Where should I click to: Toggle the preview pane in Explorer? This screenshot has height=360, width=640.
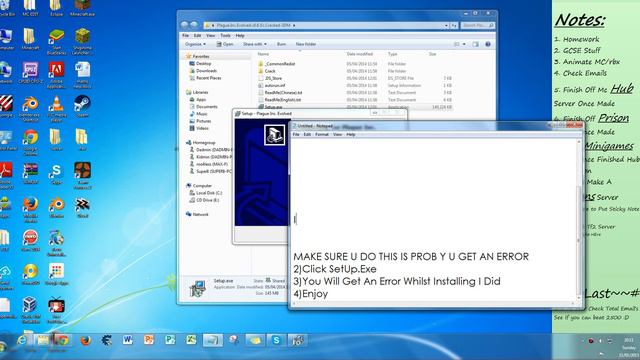pyautogui.click(x=476, y=44)
